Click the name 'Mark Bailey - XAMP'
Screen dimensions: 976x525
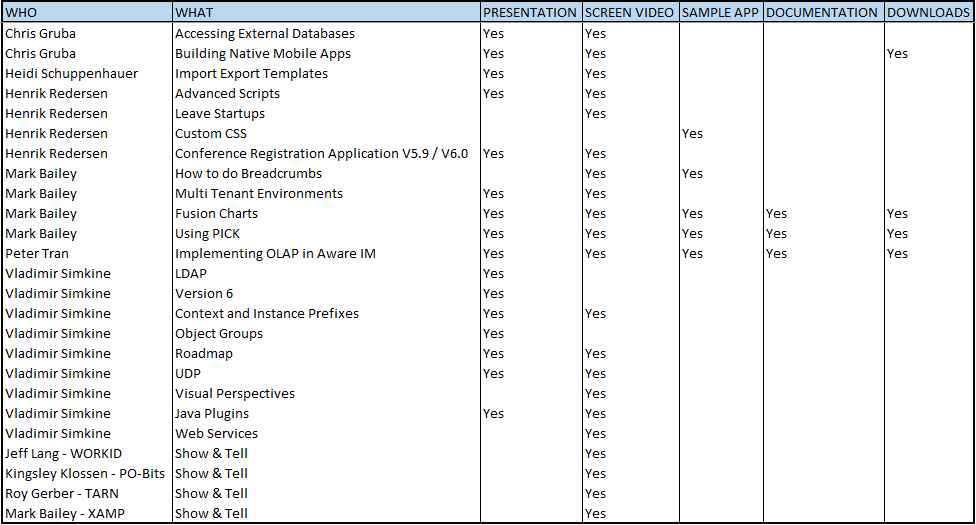(65, 513)
